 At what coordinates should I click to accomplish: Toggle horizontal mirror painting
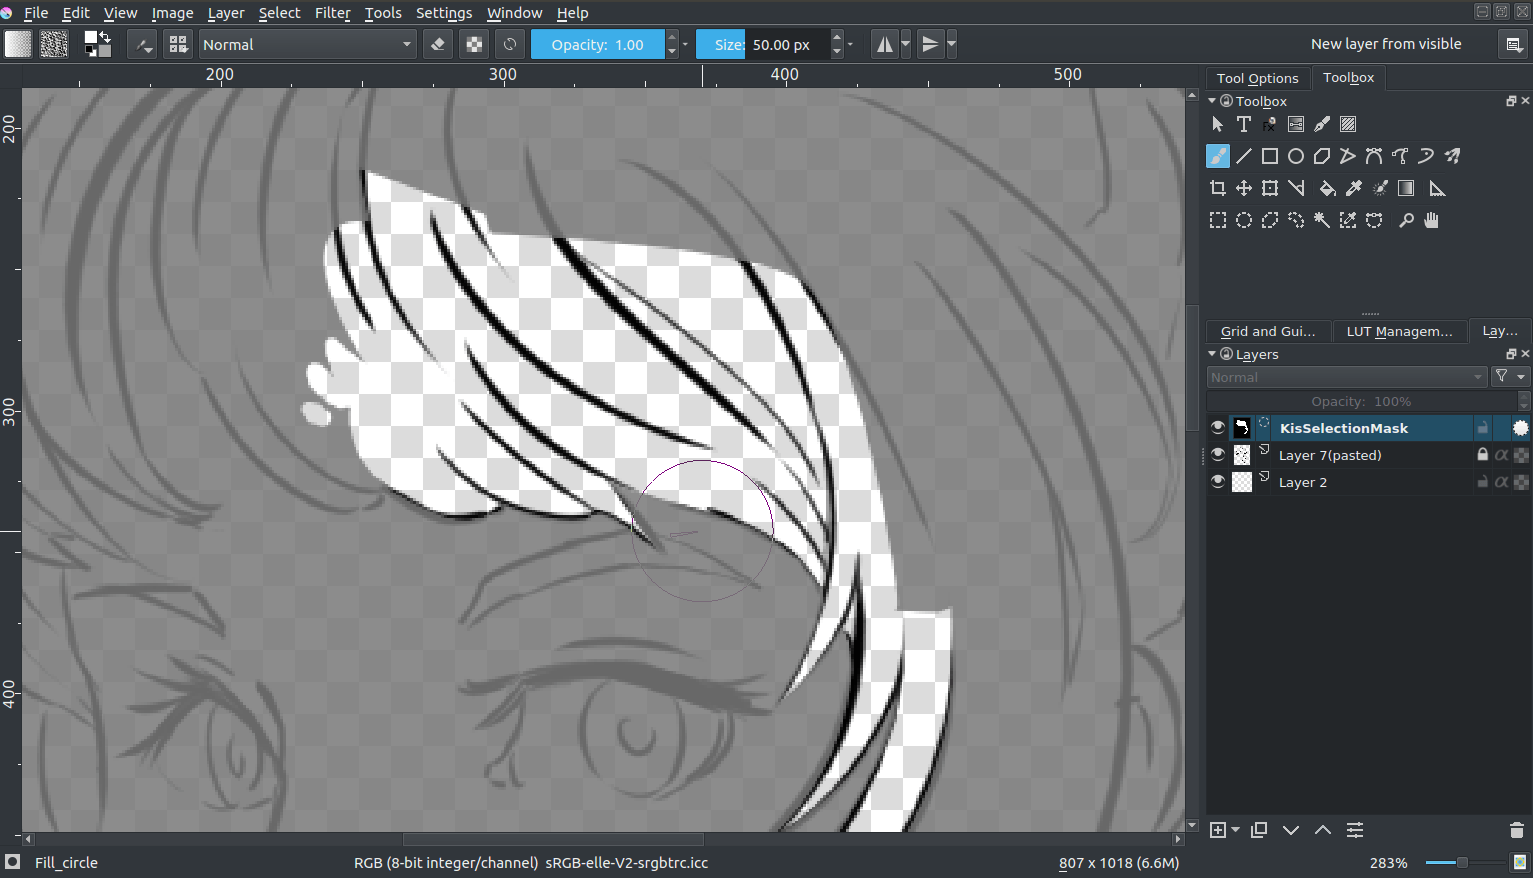pos(884,44)
